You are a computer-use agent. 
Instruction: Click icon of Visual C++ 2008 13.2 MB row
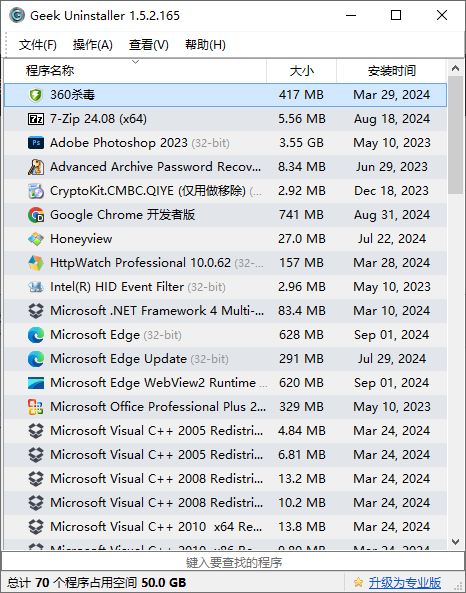36,479
